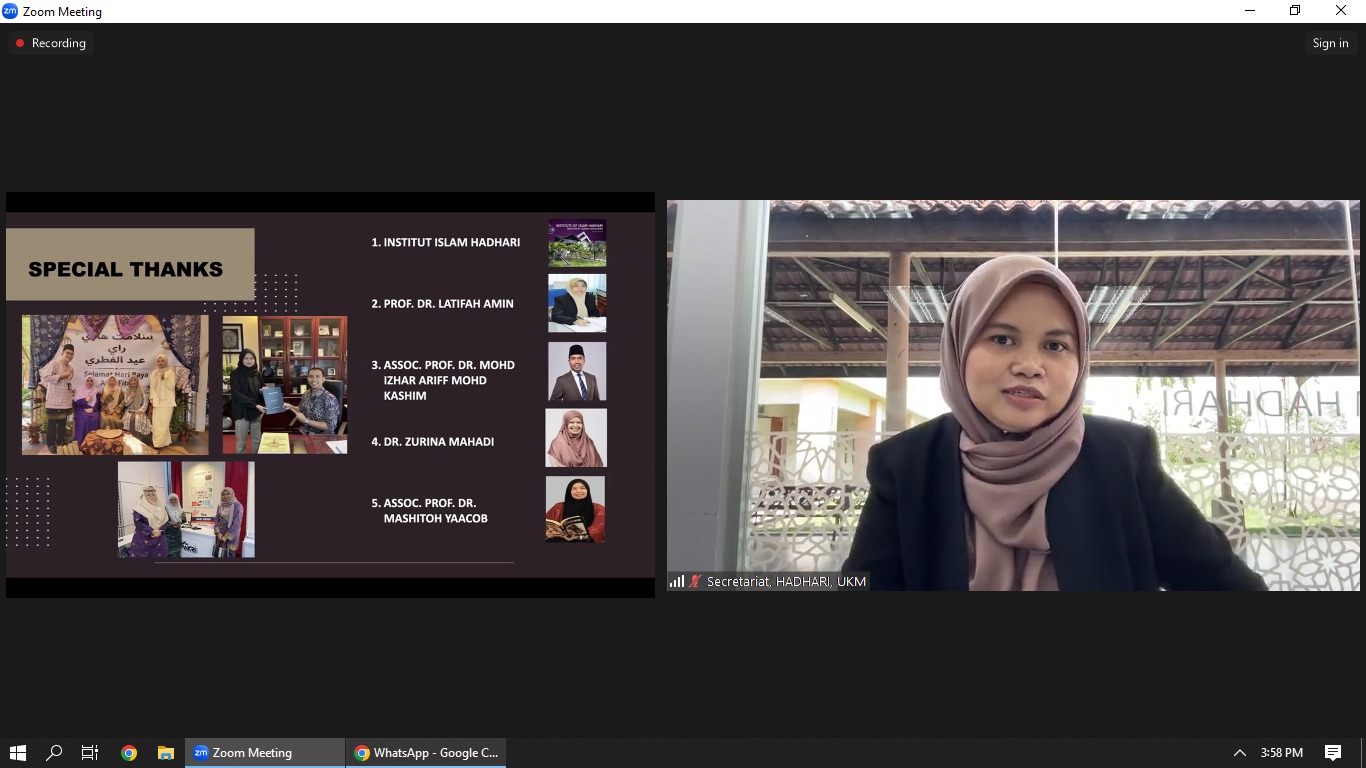Click the Sign in button

(x=1330, y=43)
